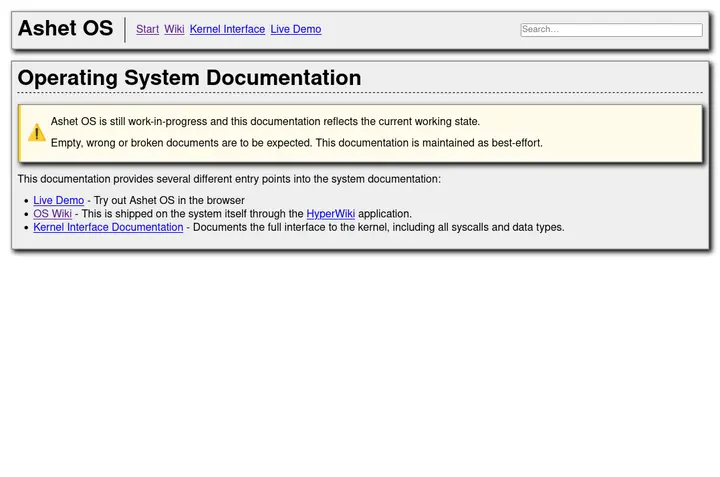Click the yellow warning triangle icon
720x477 pixels.
[37, 133]
